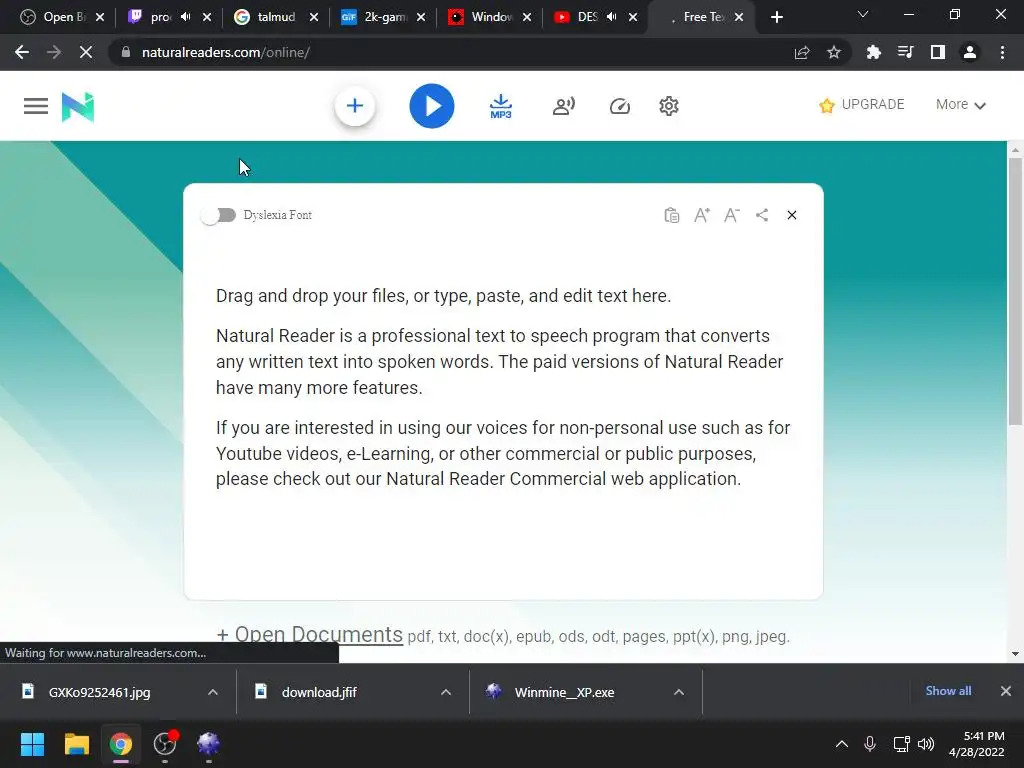The image size is (1024, 768).
Task: Click the microphone tray icon
Action: (x=870, y=744)
